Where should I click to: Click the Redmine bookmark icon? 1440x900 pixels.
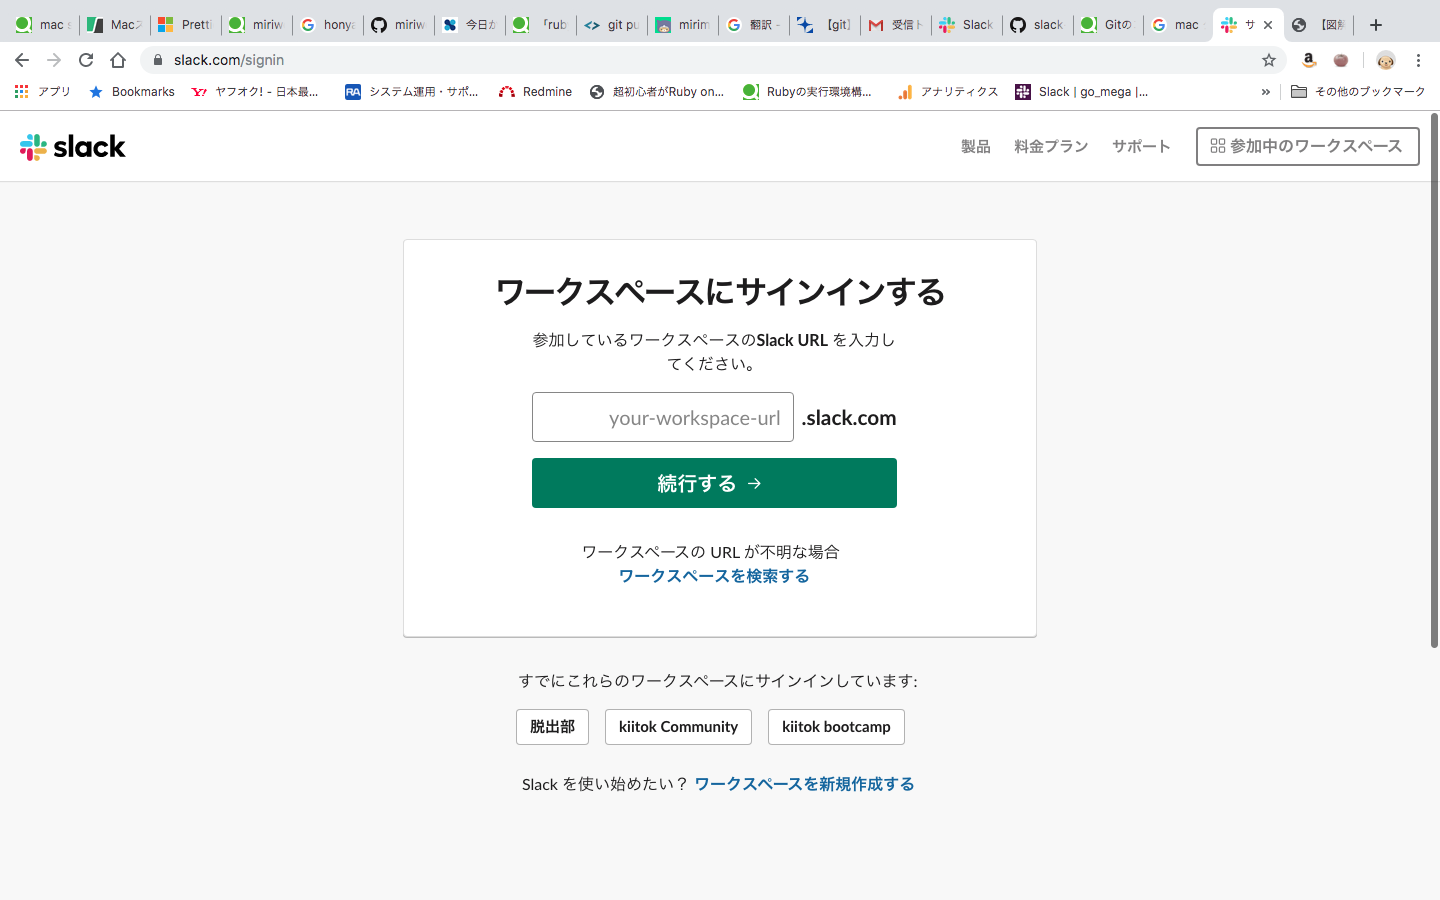point(505,91)
